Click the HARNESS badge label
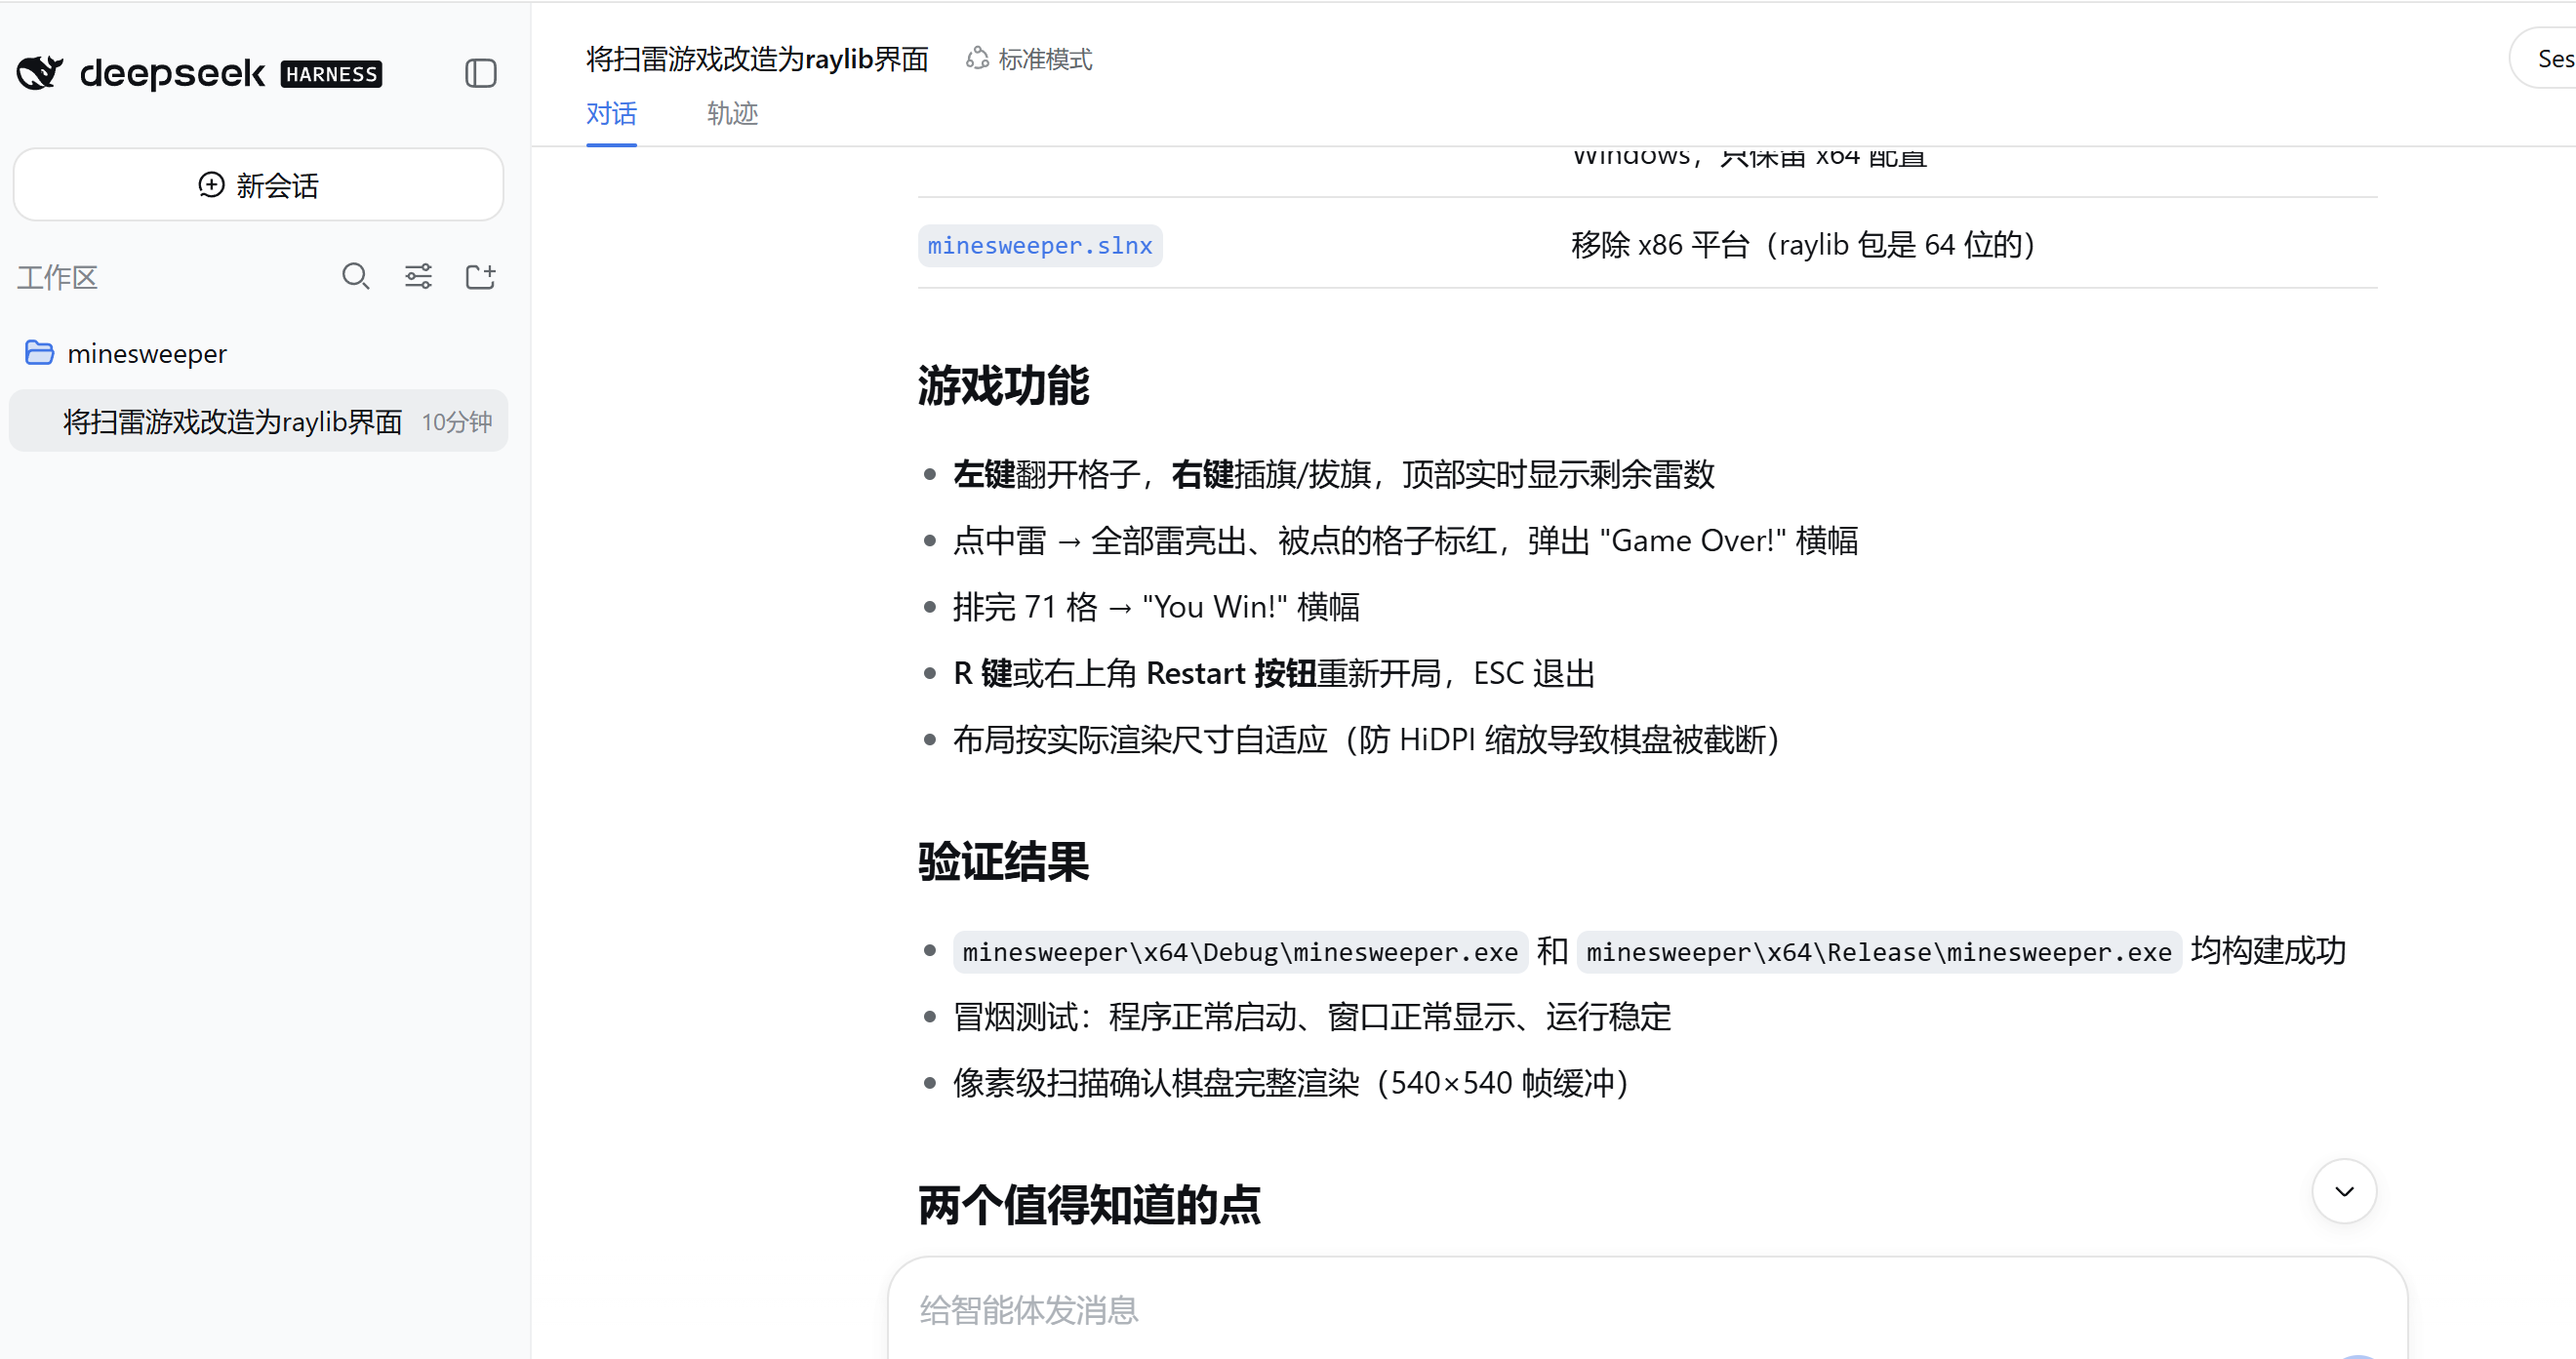The height and width of the screenshot is (1359, 2576). [331, 74]
